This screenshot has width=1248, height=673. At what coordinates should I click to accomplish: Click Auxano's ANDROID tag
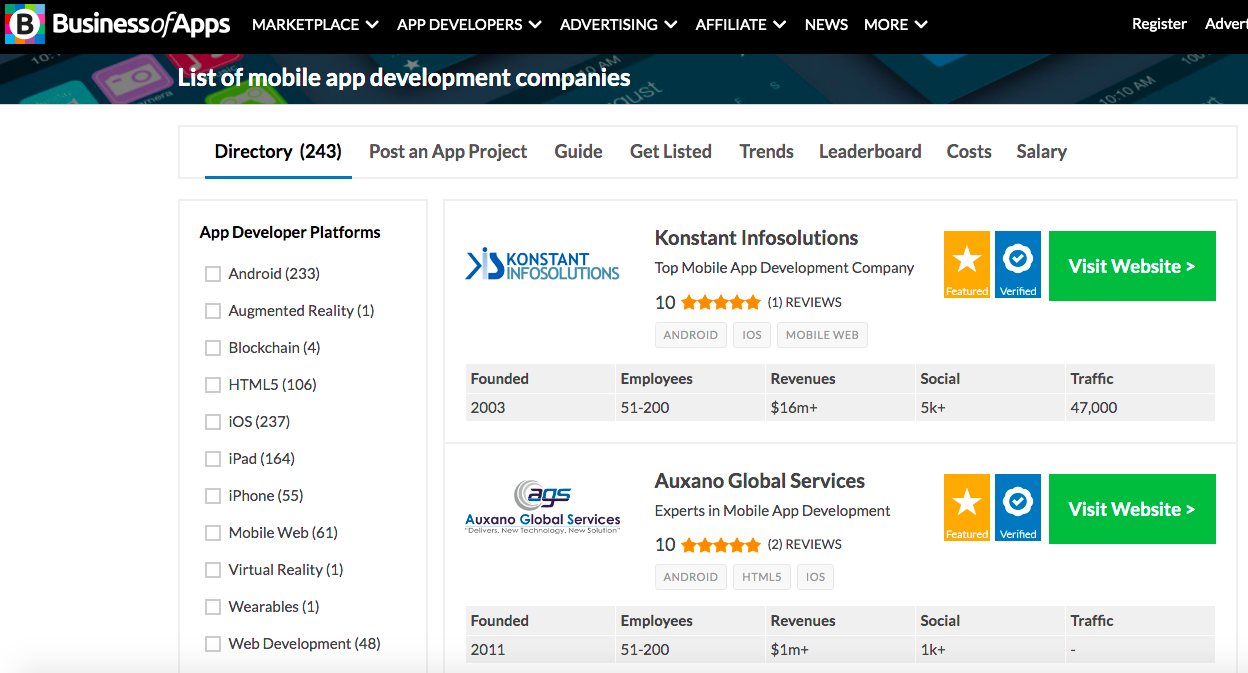pyautogui.click(x=690, y=577)
